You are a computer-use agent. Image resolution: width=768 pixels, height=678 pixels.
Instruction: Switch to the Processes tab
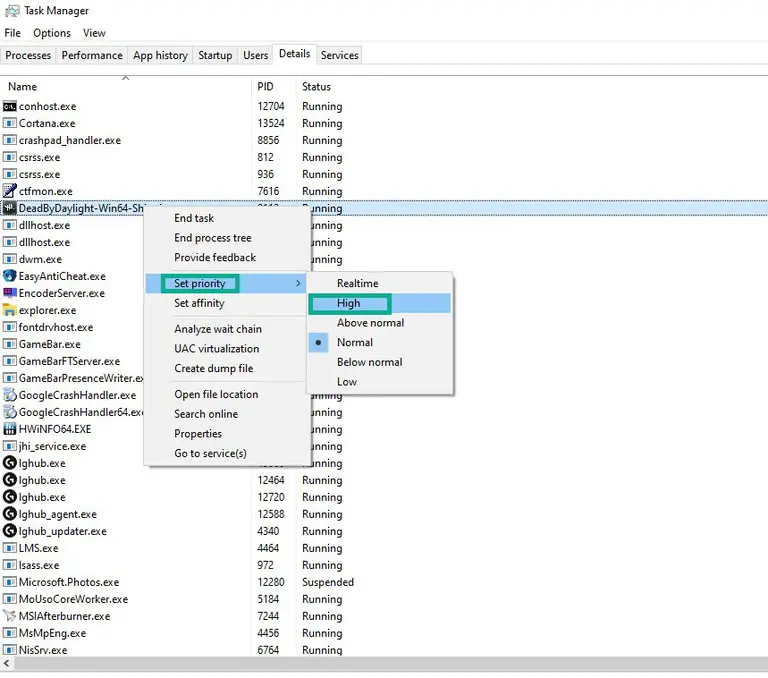(28, 55)
